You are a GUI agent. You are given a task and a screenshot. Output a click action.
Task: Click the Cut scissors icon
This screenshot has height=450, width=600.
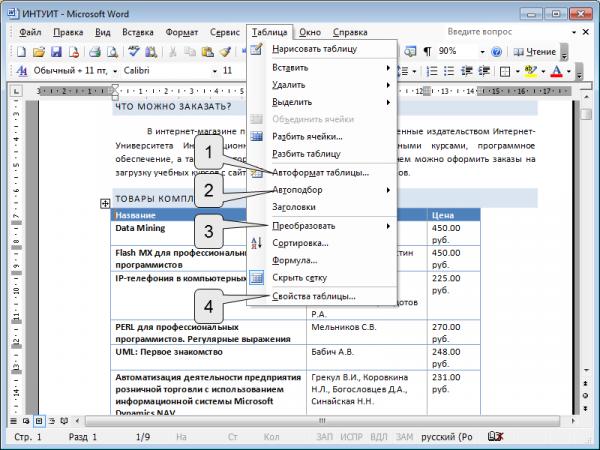[173, 52]
